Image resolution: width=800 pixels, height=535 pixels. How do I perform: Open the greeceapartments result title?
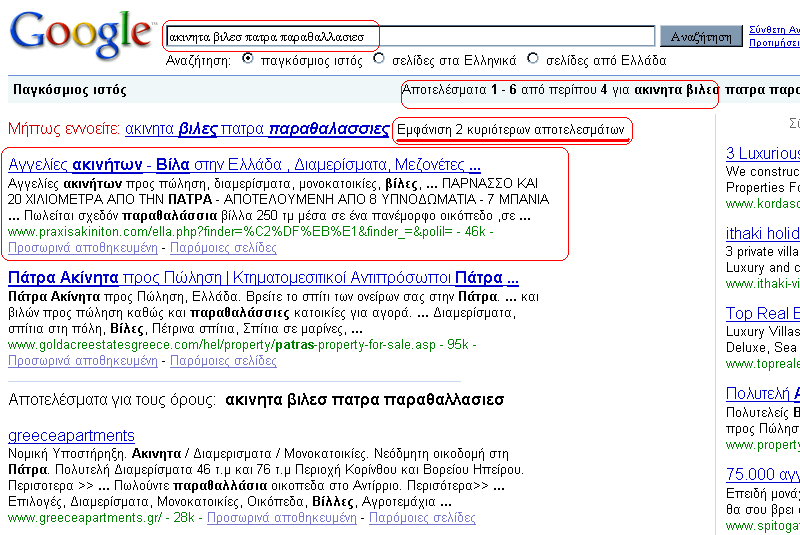pyautogui.click(x=71, y=435)
